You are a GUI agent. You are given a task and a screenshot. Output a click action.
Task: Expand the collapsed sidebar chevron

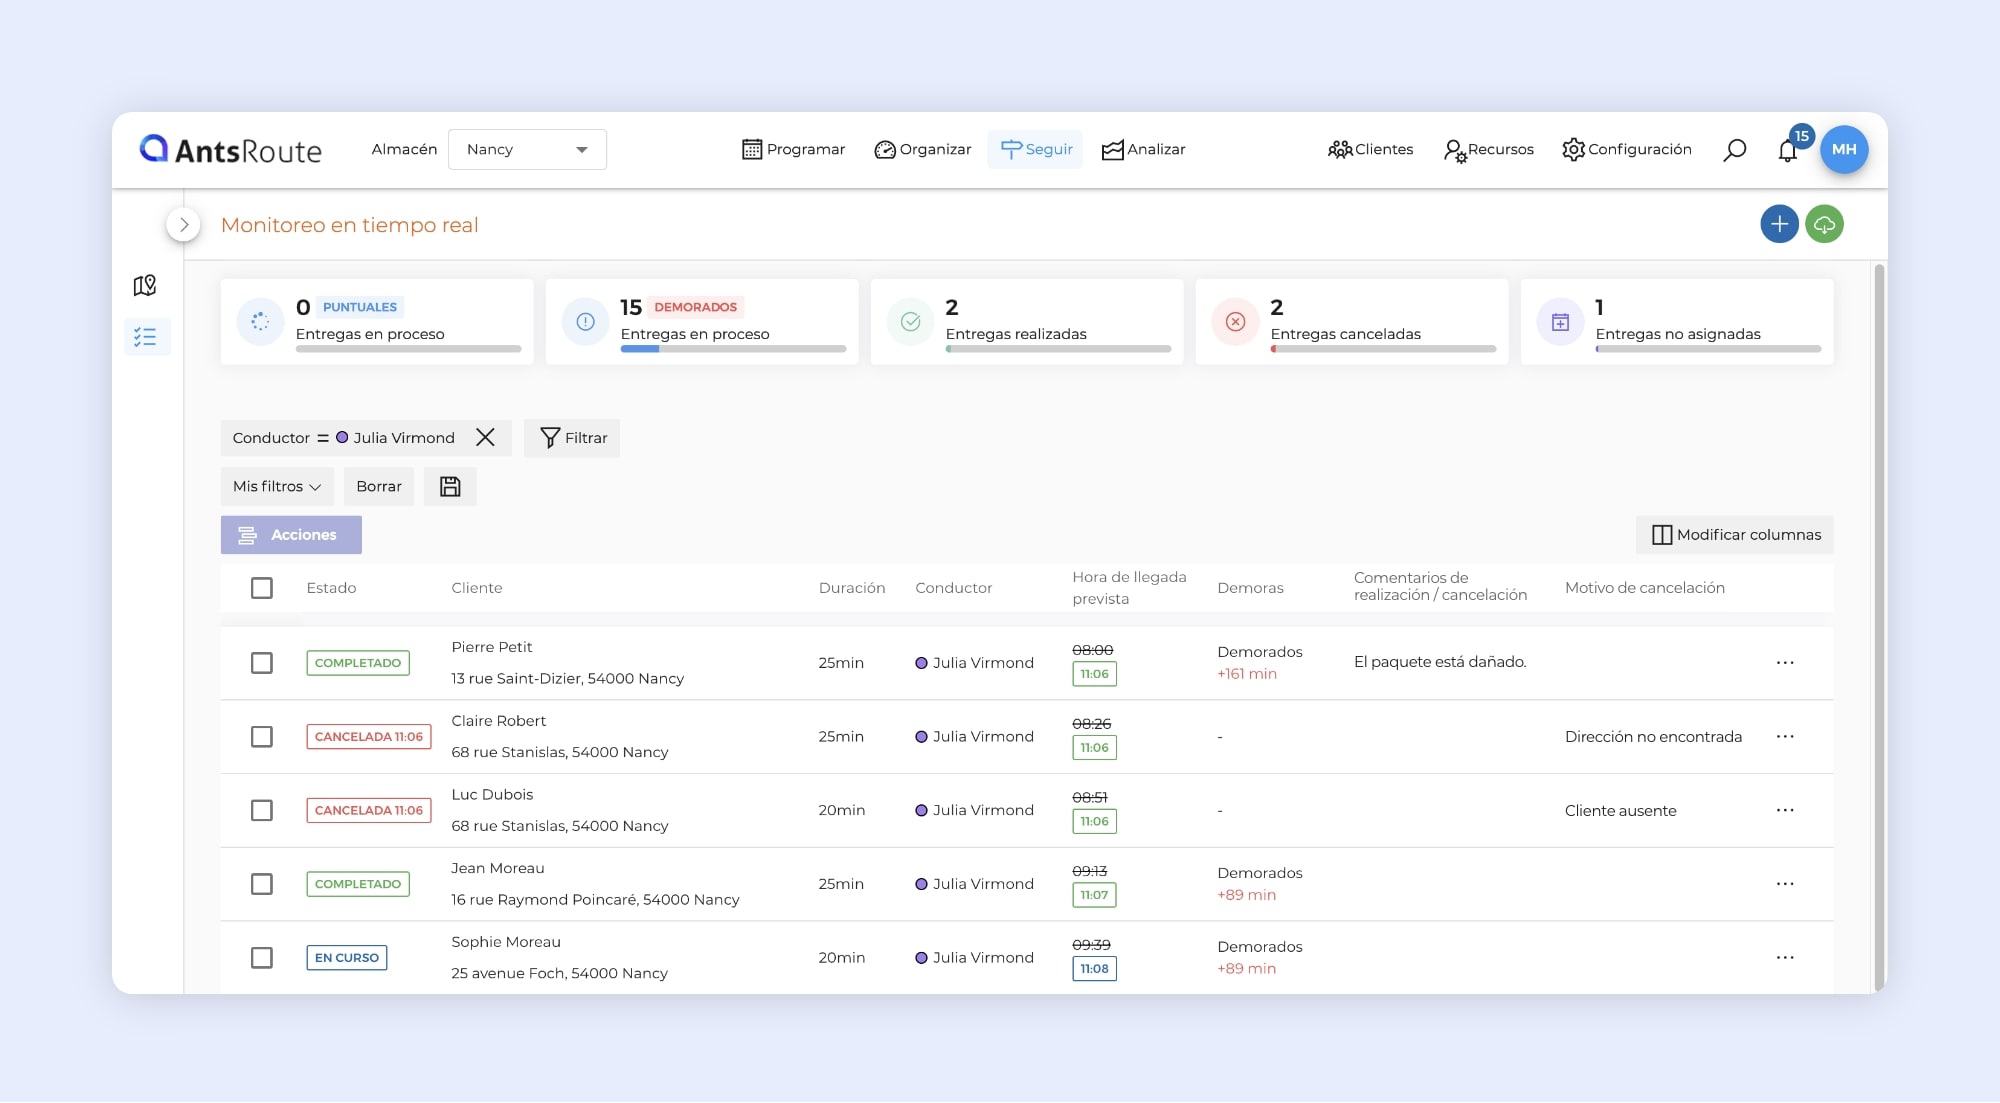pyautogui.click(x=183, y=225)
